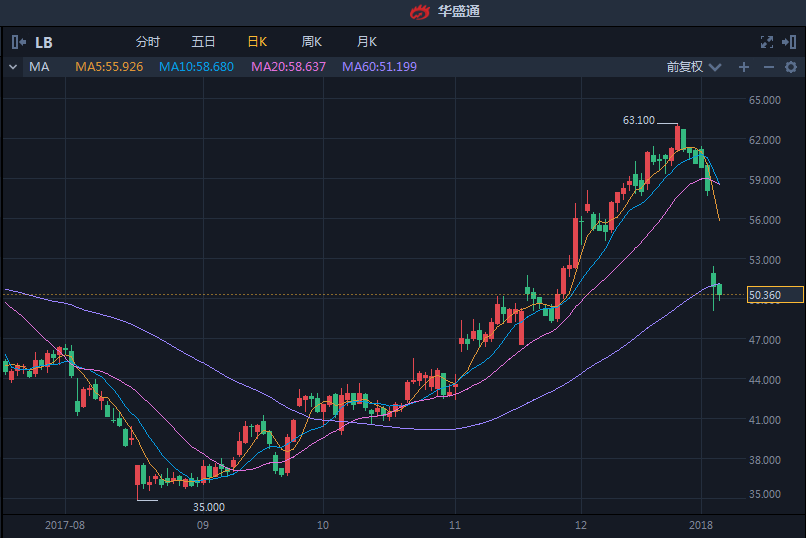Click the 华盛通 logo icon
The height and width of the screenshot is (538, 806).
click(420, 12)
